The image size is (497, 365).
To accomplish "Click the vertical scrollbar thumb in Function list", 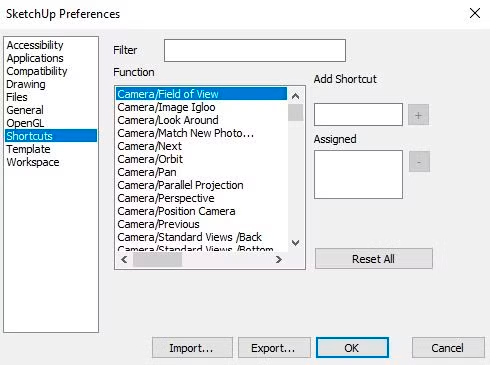I will (x=295, y=113).
